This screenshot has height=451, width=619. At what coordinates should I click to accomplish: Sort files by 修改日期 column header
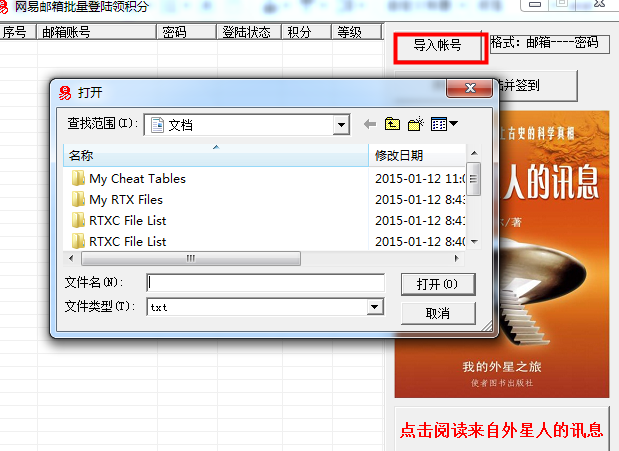(418, 155)
